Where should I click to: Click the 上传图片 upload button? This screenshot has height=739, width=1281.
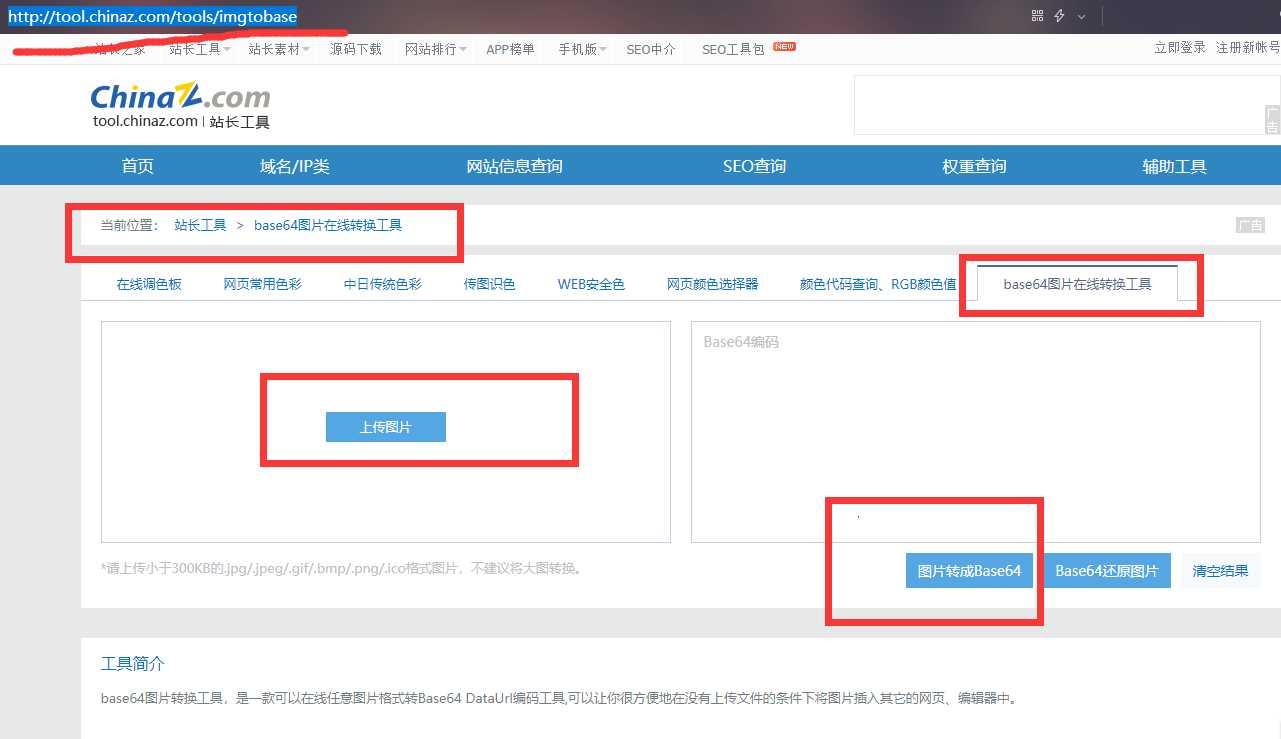(386, 427)
